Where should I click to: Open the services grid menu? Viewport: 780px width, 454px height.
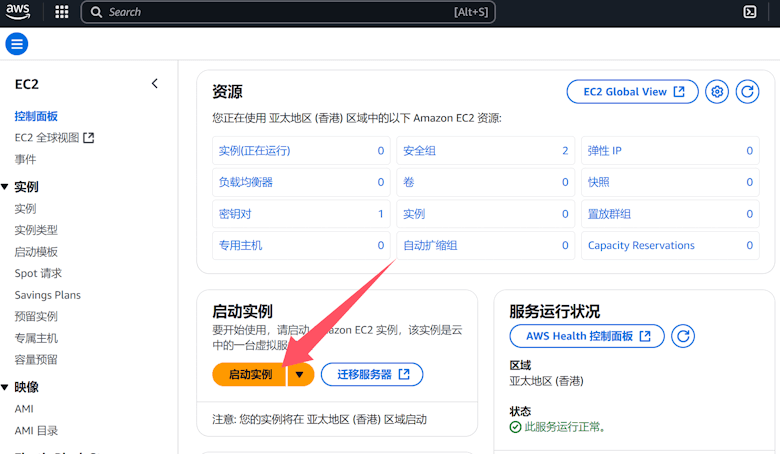click(62, 12)
